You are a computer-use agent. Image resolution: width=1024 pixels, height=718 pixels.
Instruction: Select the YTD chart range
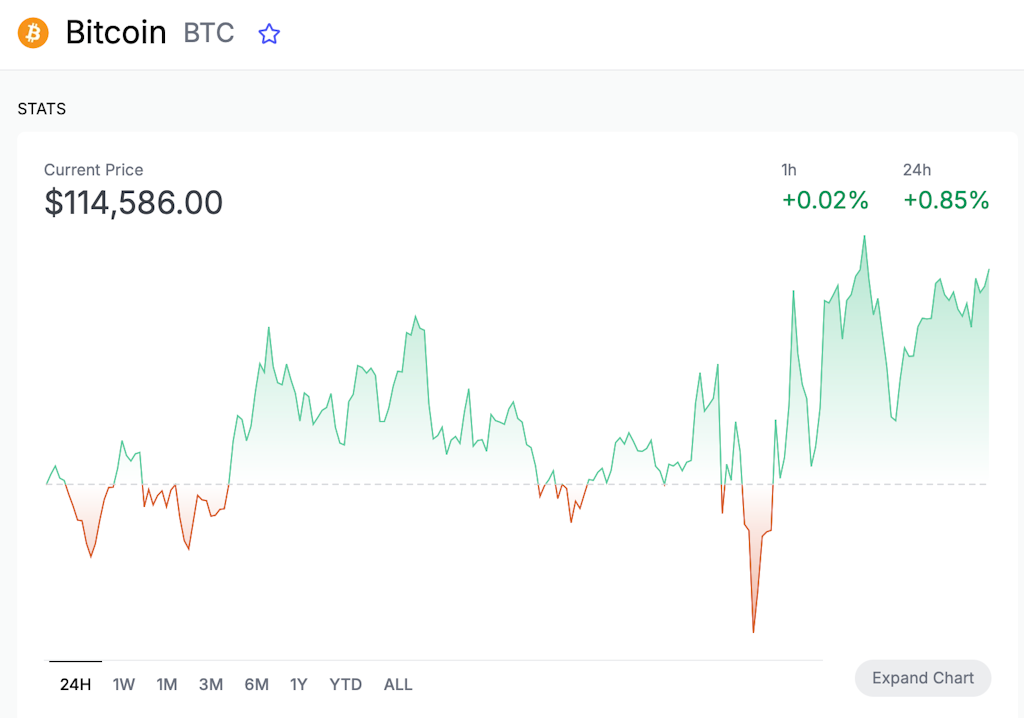coord(345,684)
